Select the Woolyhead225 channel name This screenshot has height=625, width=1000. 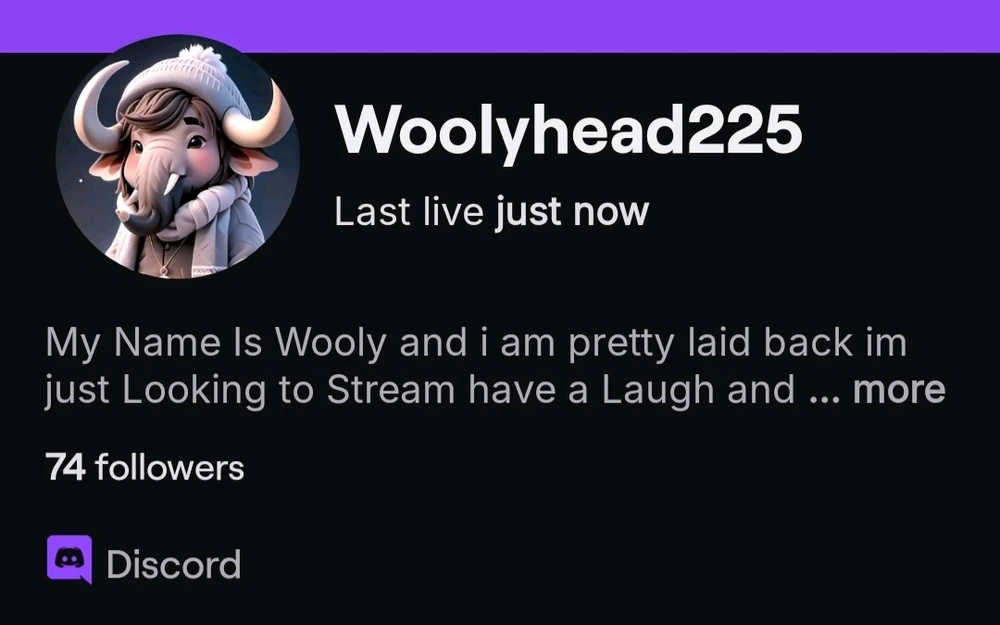point(568,130)
